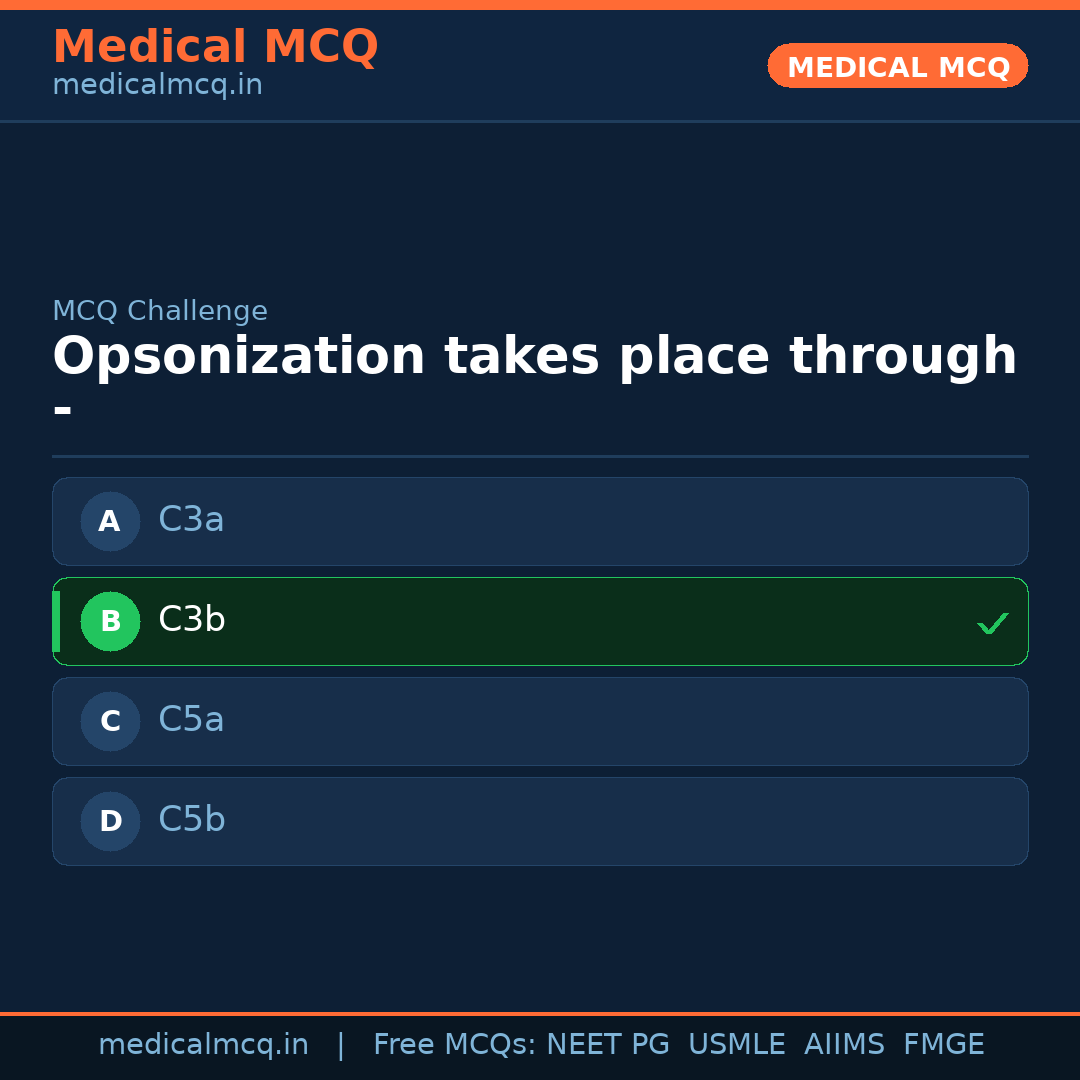
Task: Select answer option C5b
Action: [x=540, y=821]
